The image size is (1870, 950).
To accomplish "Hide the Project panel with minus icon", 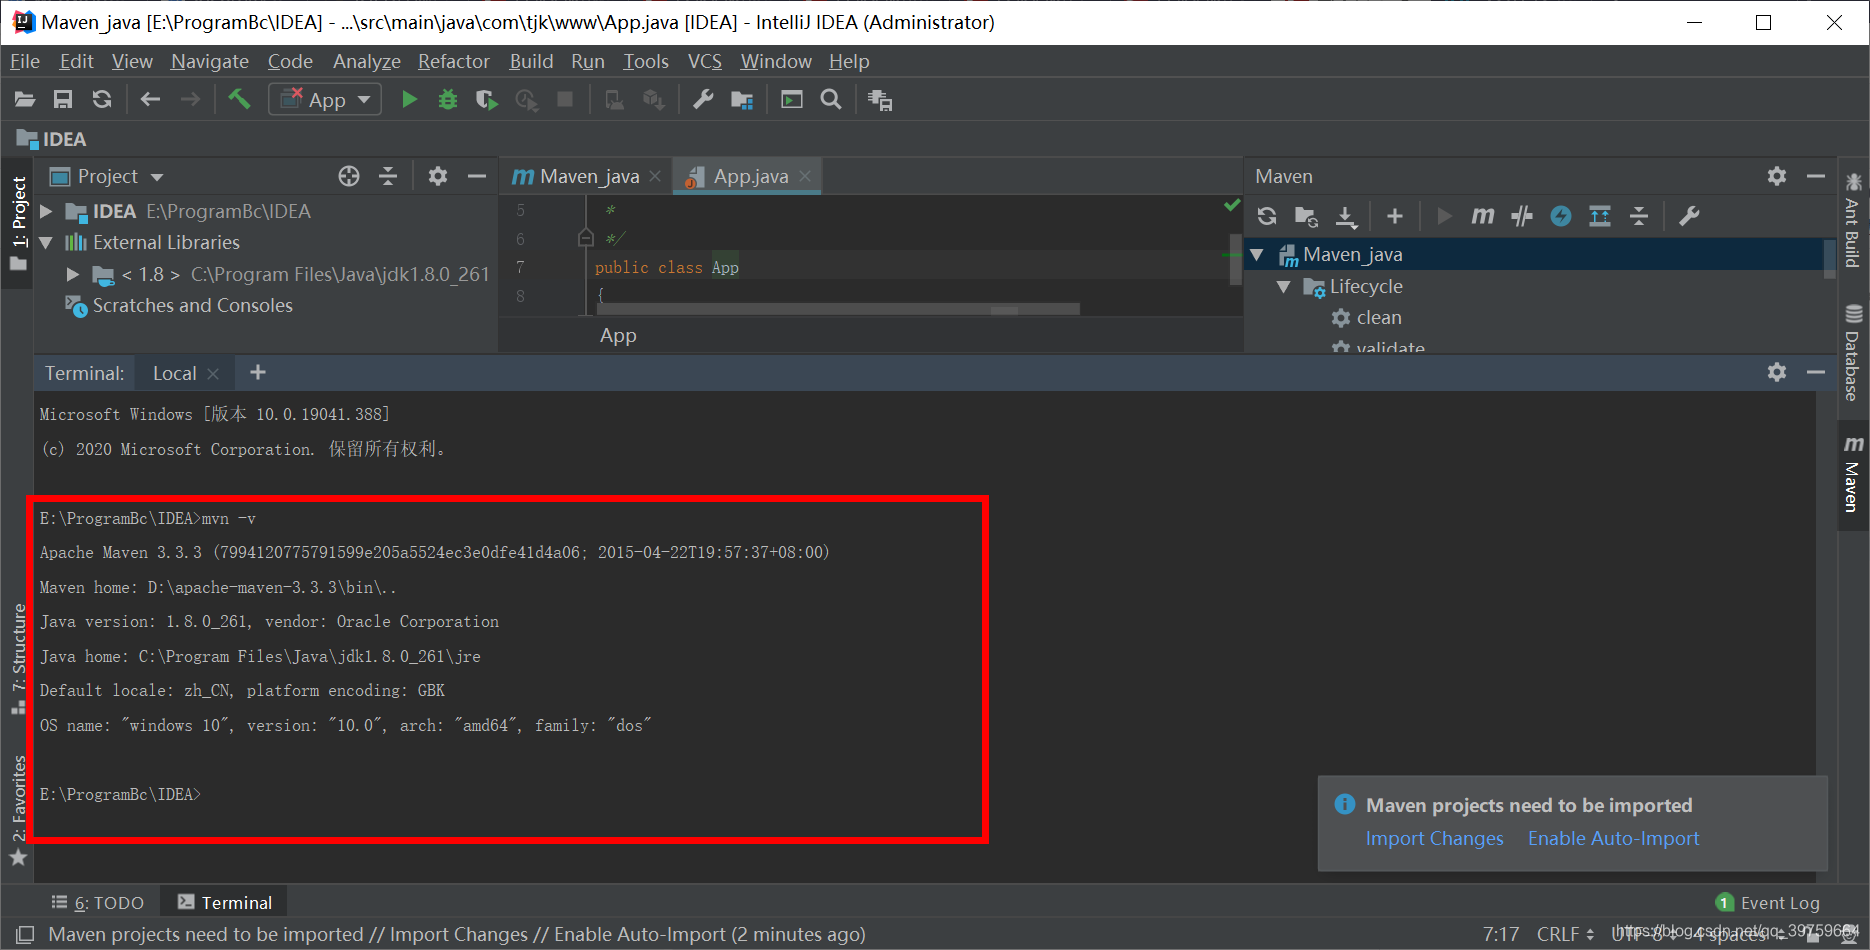I will [x=477, y=176].
